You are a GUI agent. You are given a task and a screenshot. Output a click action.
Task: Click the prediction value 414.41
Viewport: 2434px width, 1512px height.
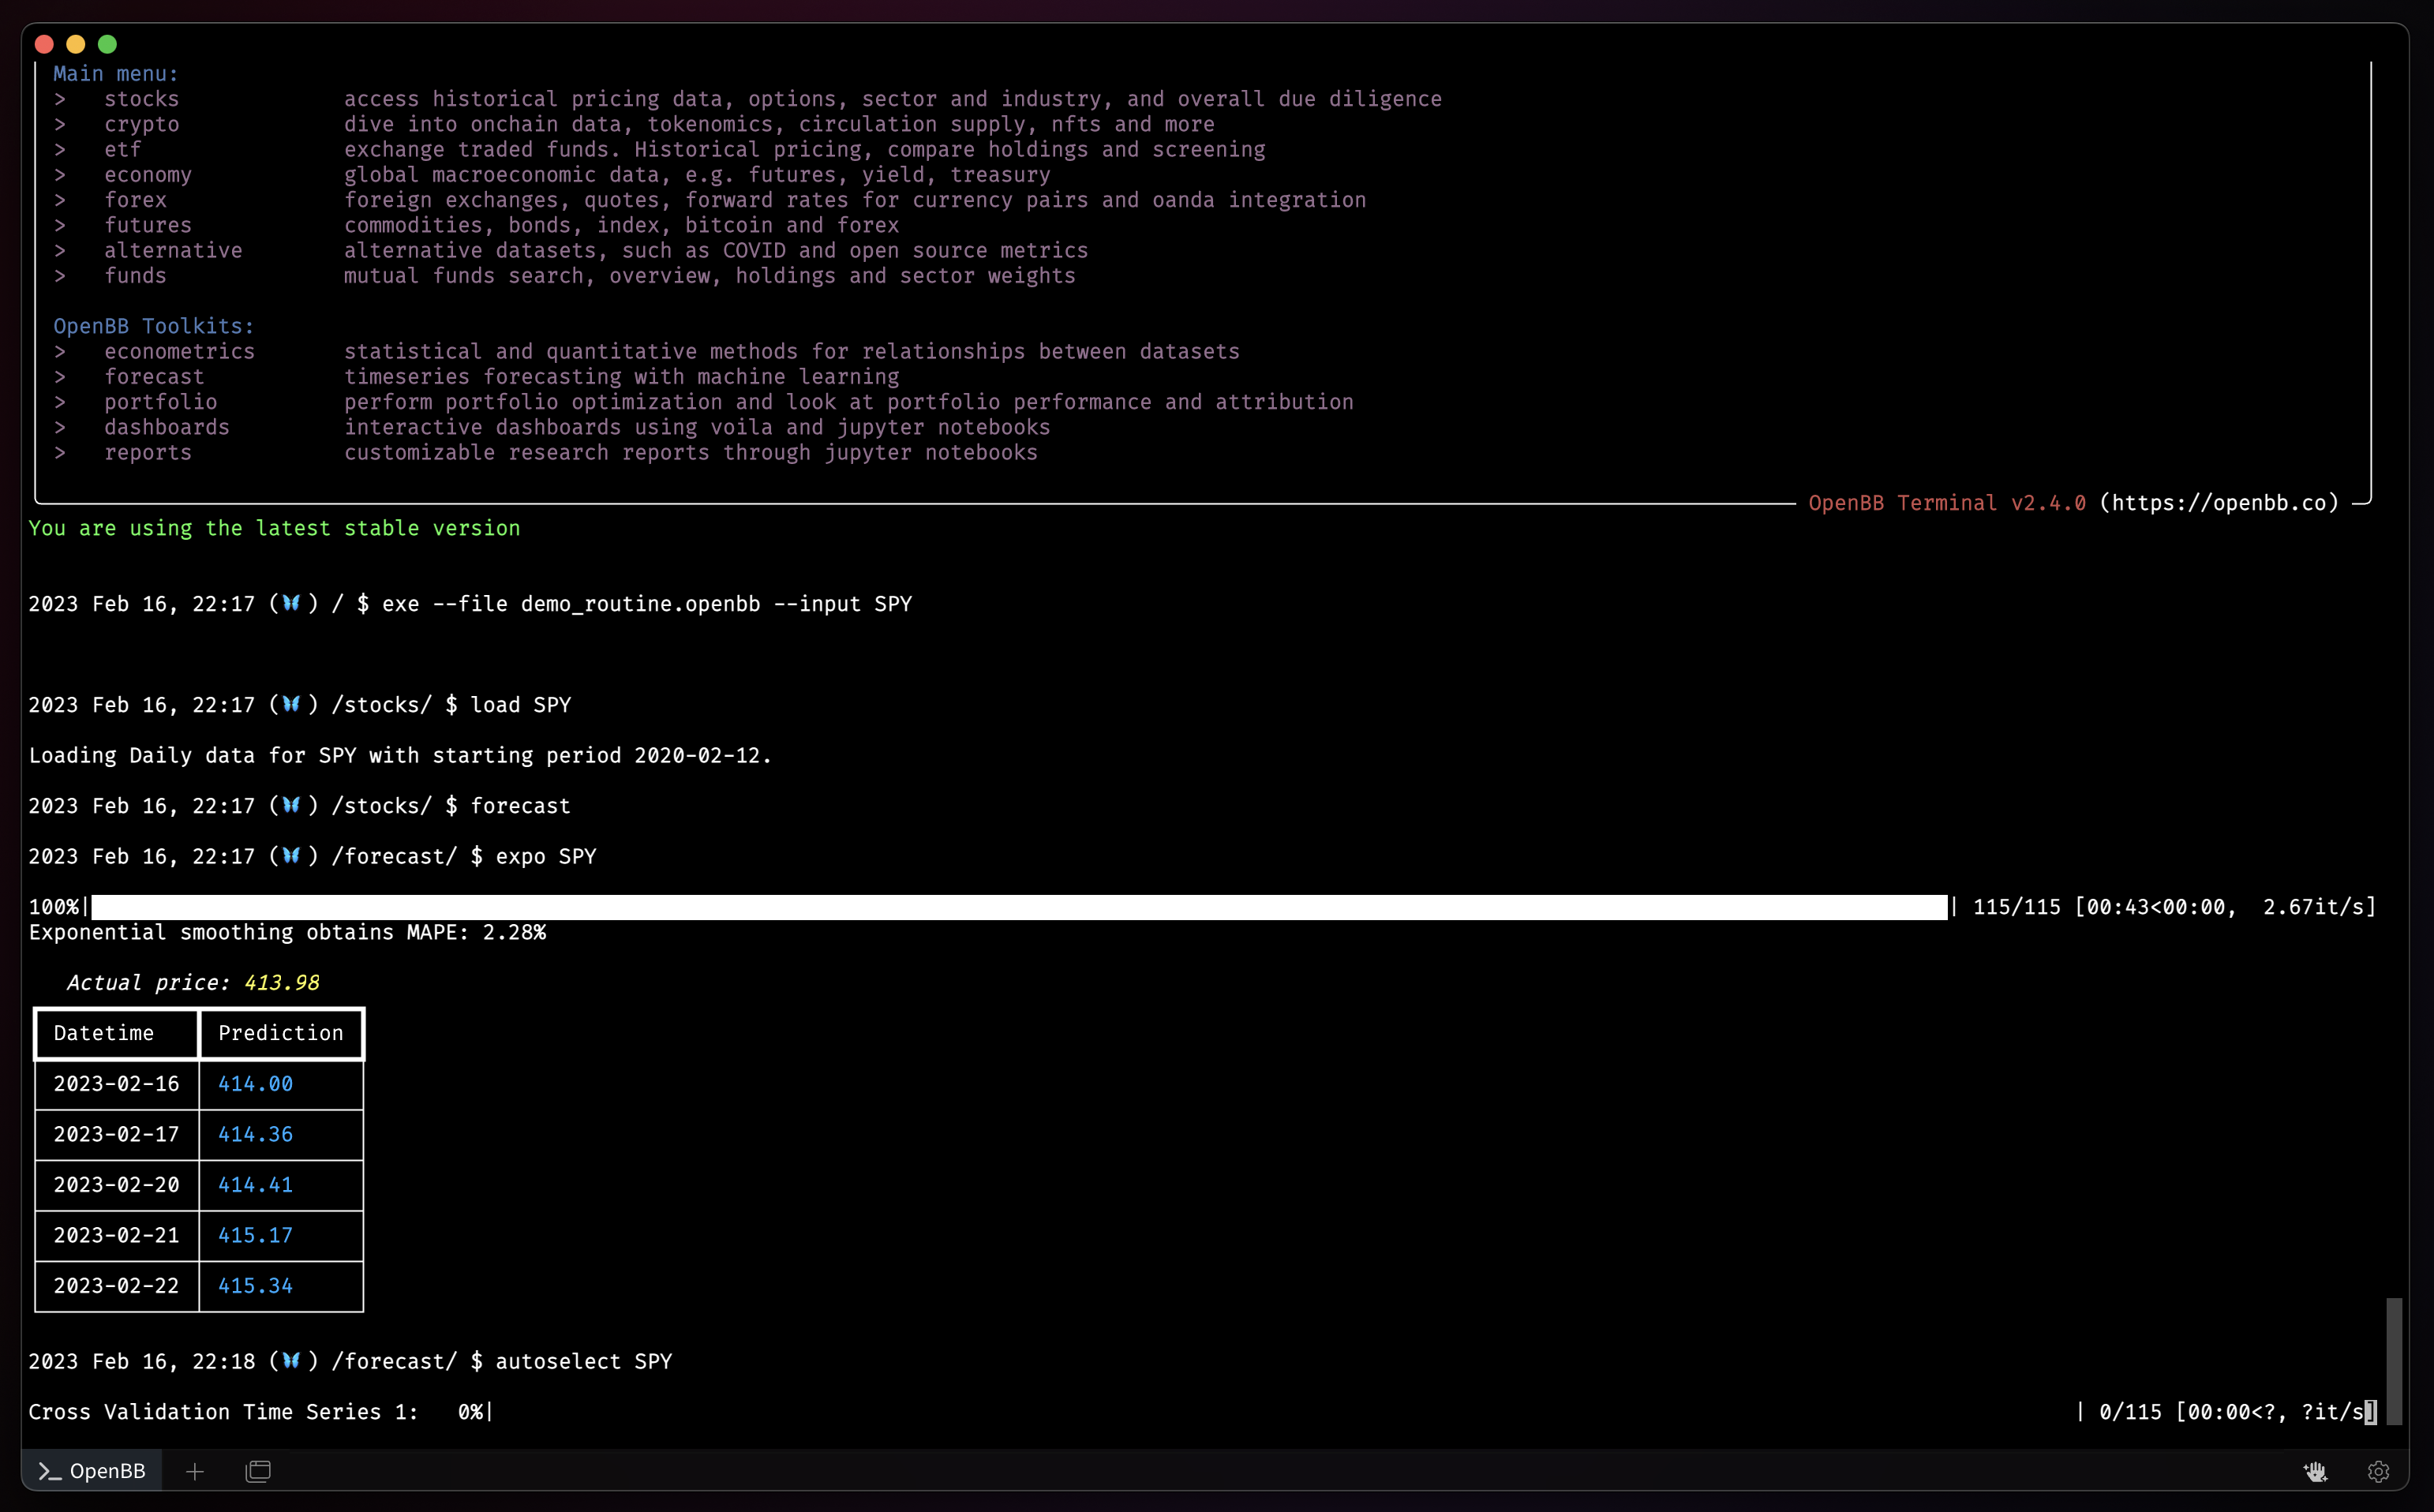pos(255,1185)
